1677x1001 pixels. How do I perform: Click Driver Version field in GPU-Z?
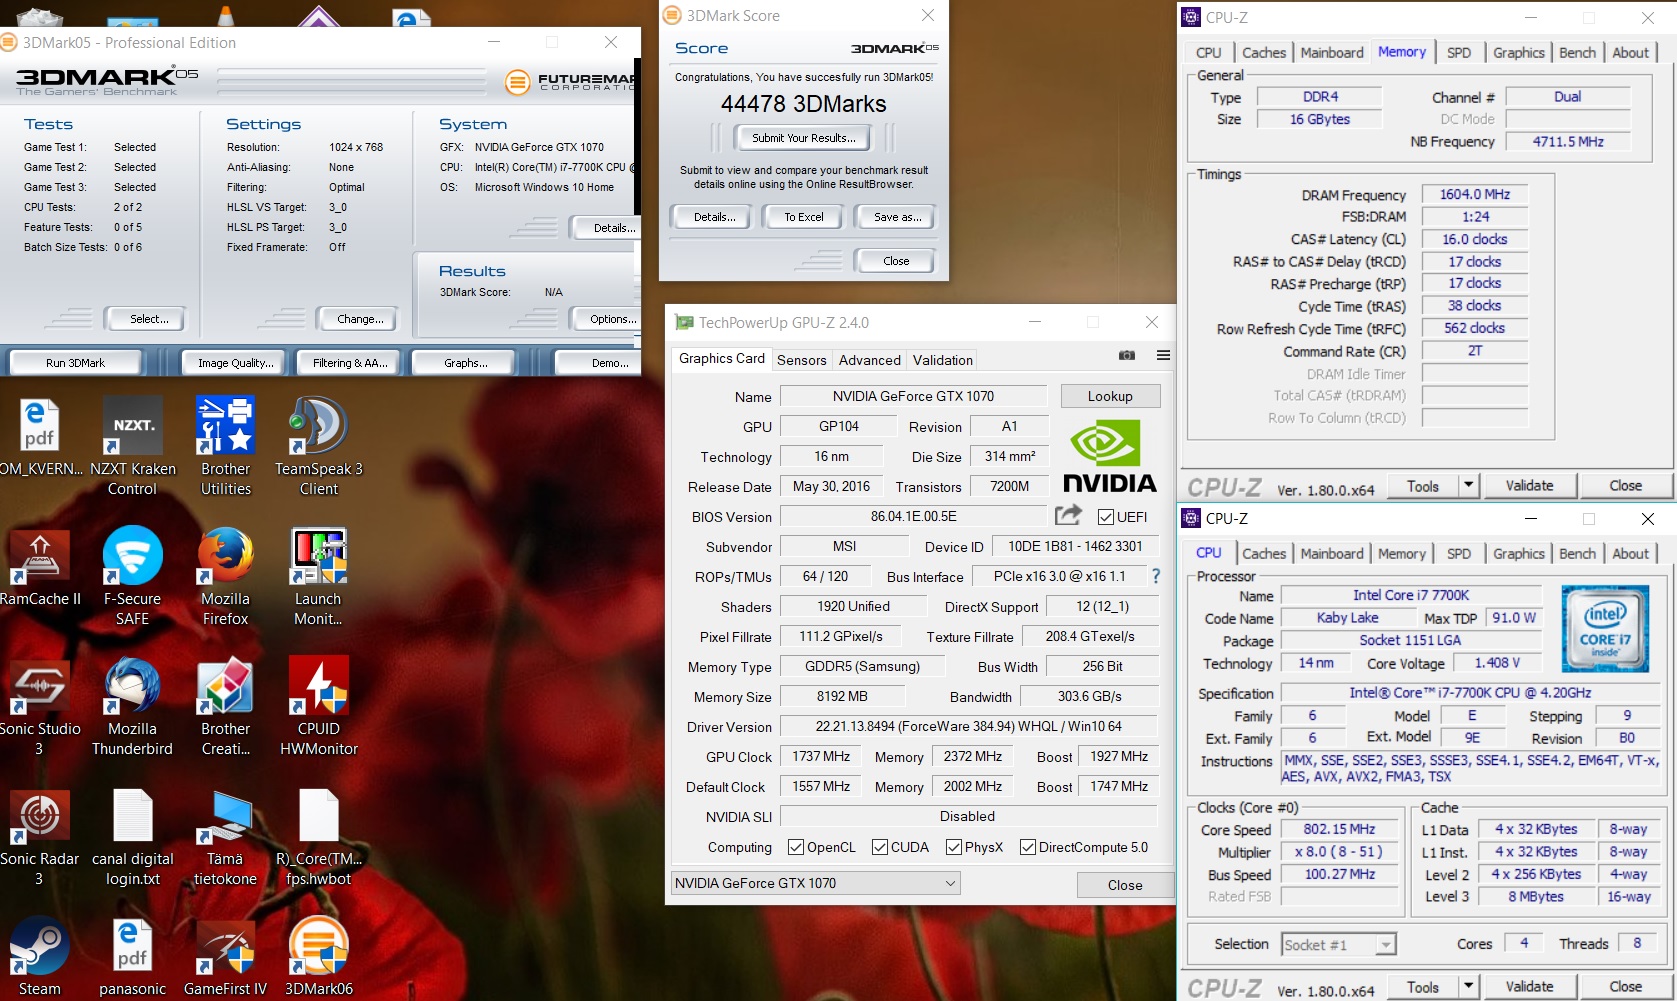pos(968,726)
